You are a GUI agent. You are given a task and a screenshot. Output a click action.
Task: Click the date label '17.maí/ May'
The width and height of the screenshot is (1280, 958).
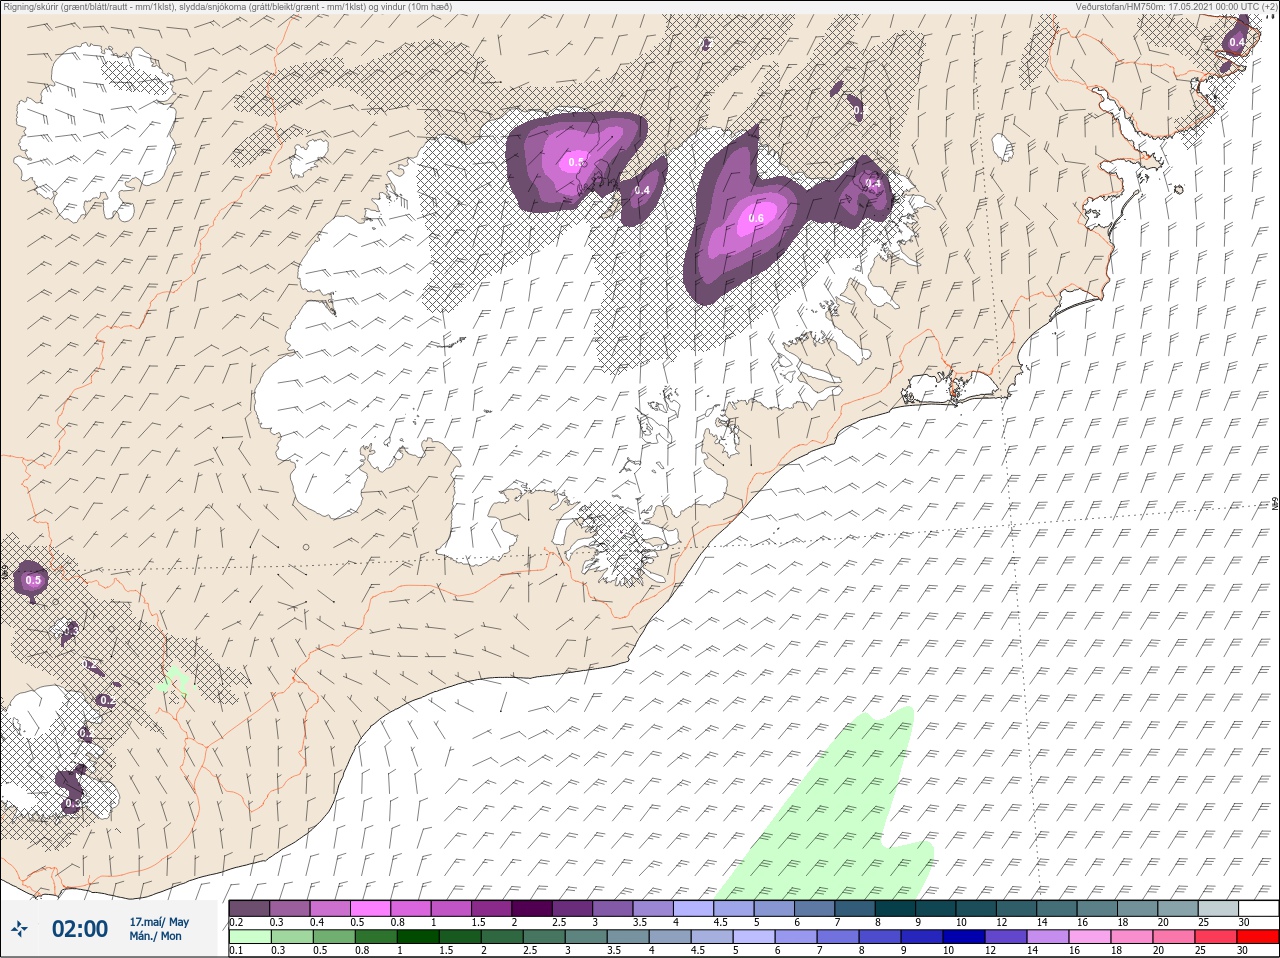click(159, 921)
